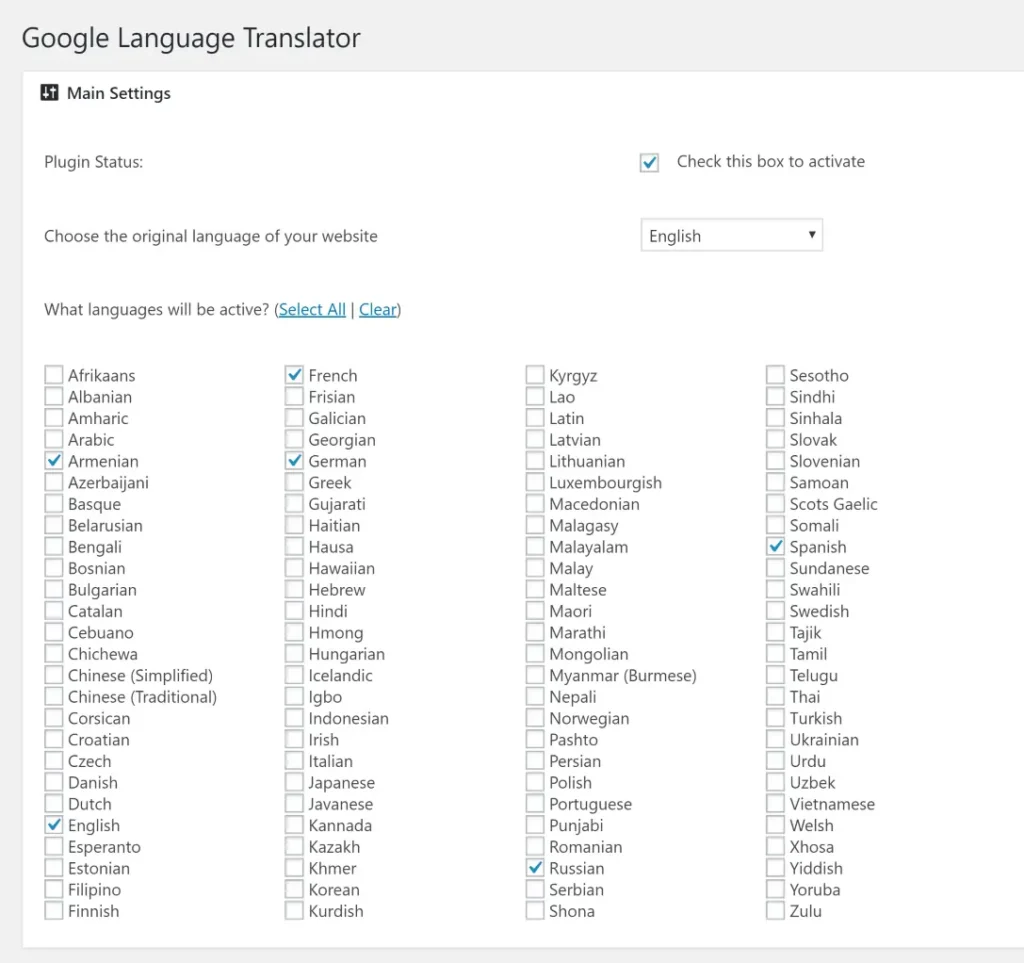1024x963 pixels.
Task: Open the original language dropdown
Action: tap(731, 236)
